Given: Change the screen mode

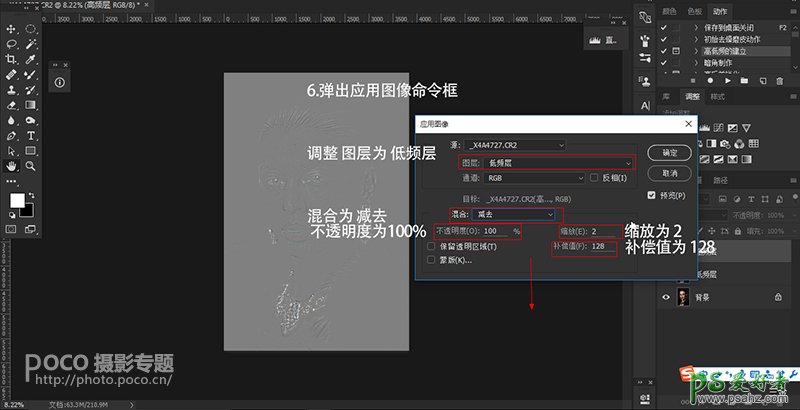Looking at the screenshot, I should pos(31,229).
